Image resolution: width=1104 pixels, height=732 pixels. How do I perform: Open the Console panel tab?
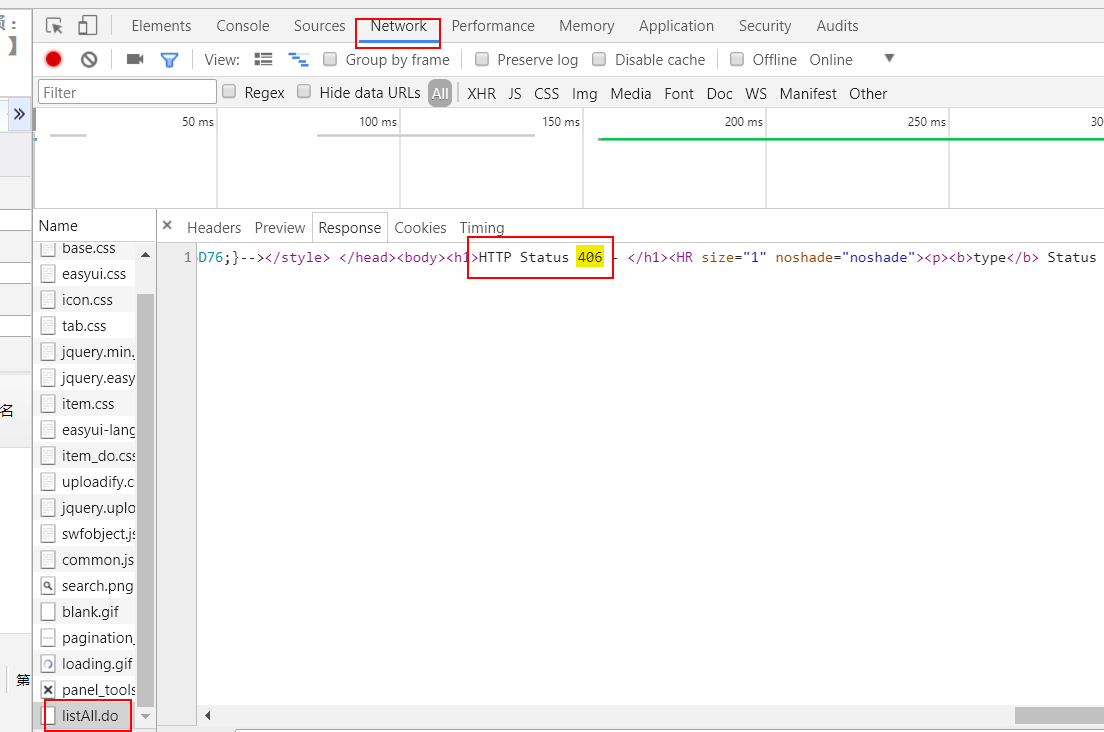243,26
